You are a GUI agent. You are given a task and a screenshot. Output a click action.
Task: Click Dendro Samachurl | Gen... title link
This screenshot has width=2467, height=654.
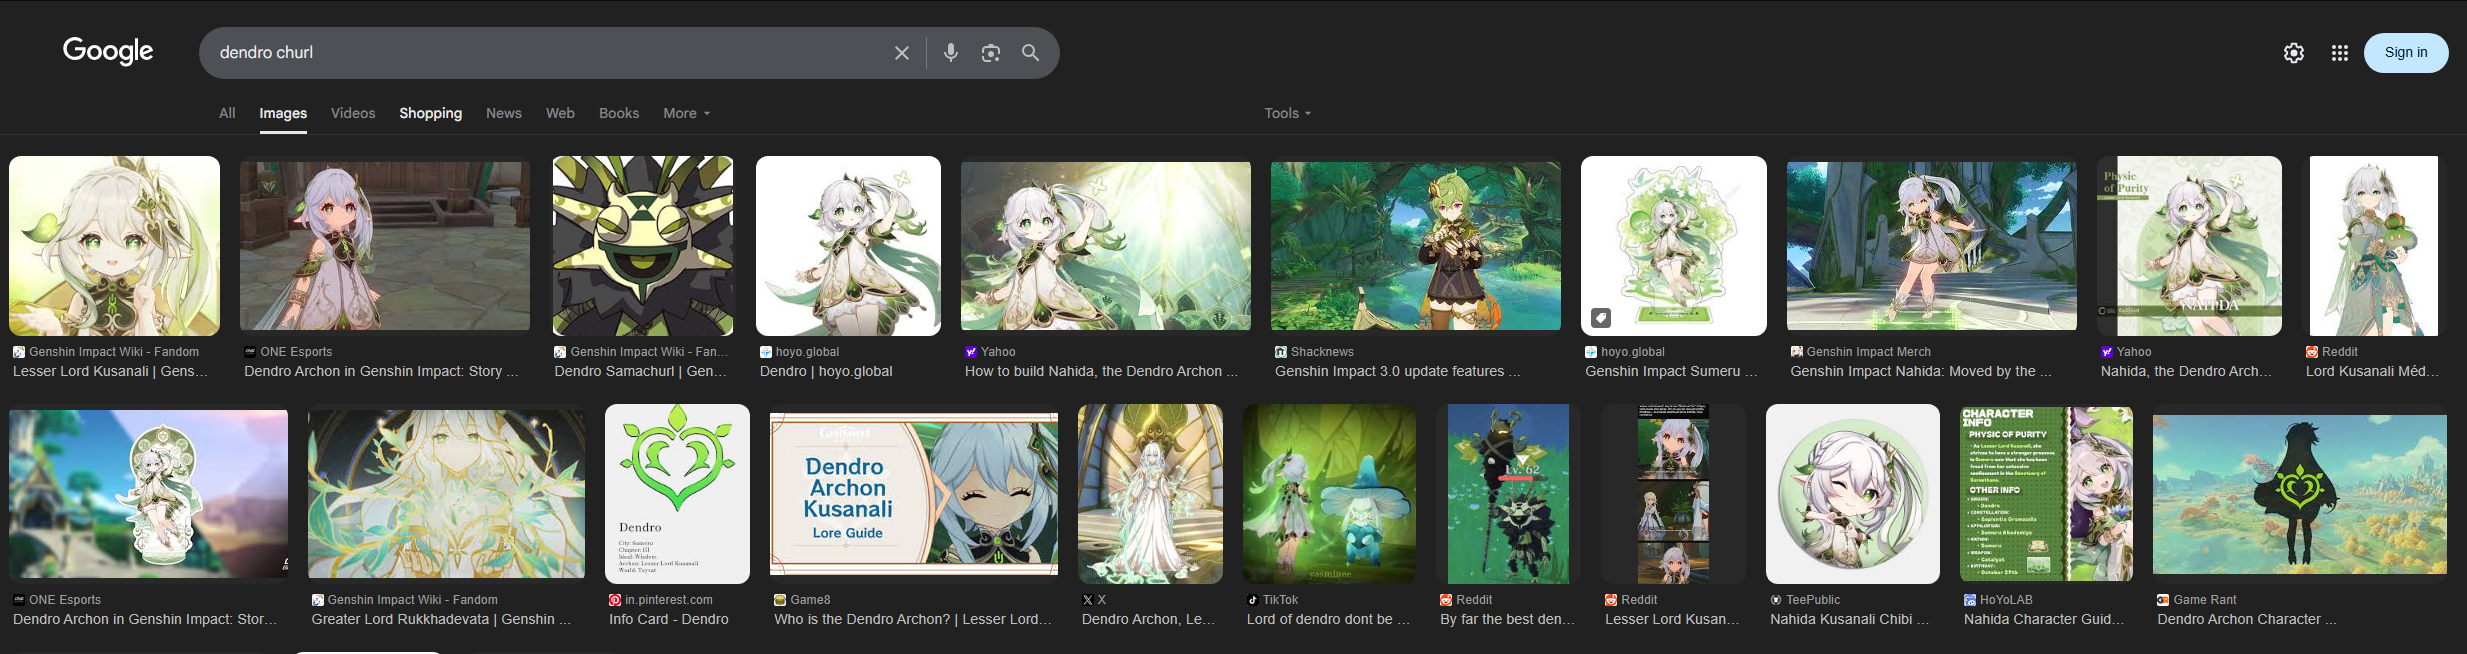[x=641, y=371]
